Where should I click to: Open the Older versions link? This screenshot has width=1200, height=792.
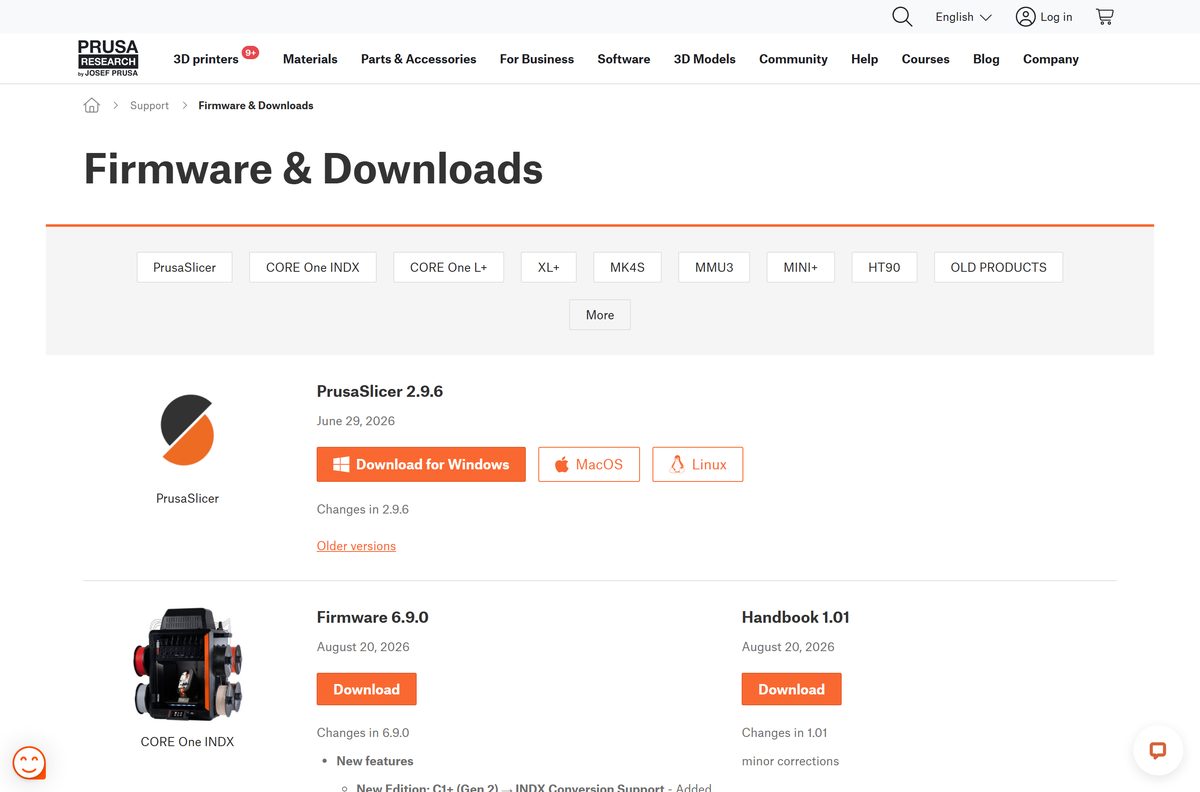pyautogui.click(x=356, y=546)
